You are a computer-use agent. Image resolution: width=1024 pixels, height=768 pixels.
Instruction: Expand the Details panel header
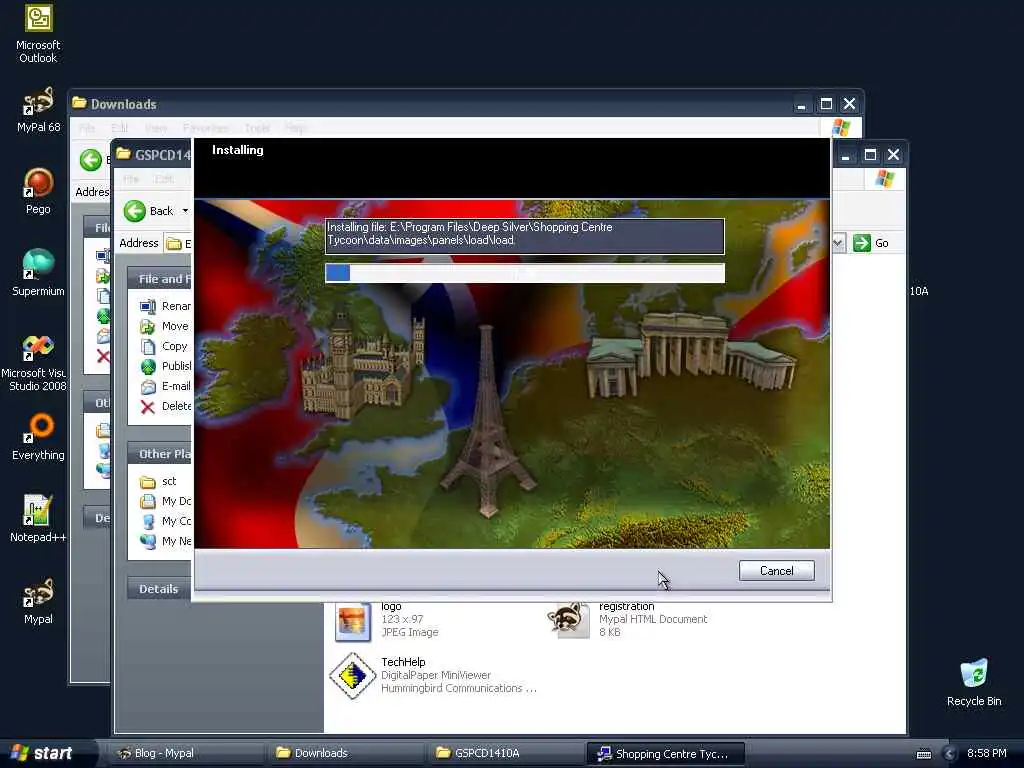click(159, 588)
